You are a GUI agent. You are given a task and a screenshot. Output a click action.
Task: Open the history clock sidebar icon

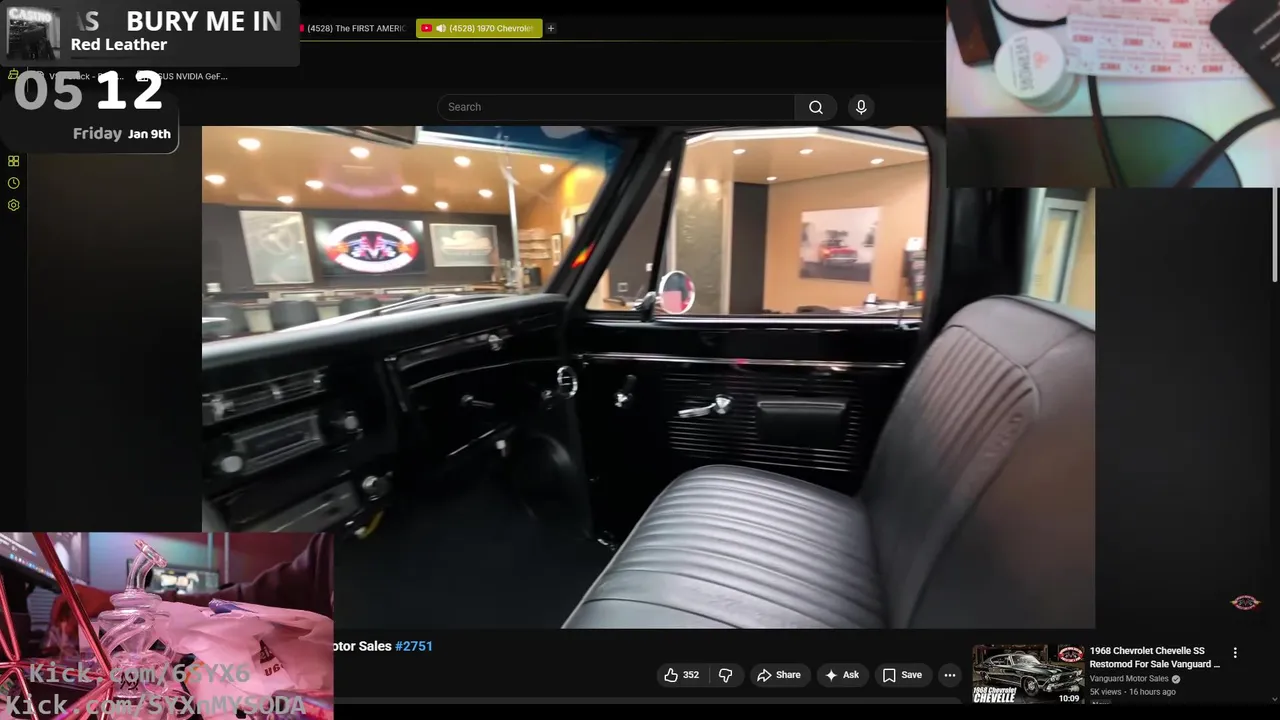13,183
